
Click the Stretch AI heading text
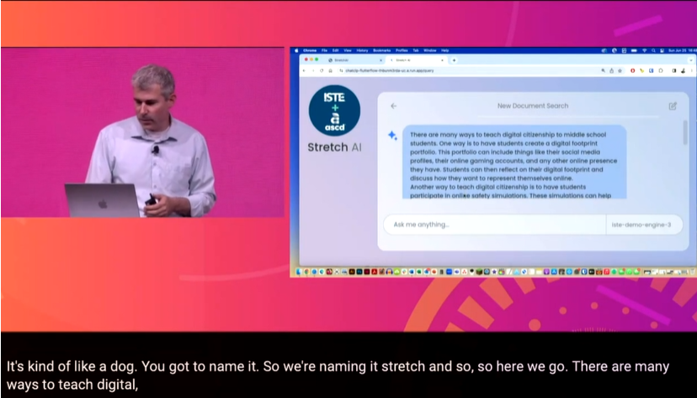pos(334,147)
